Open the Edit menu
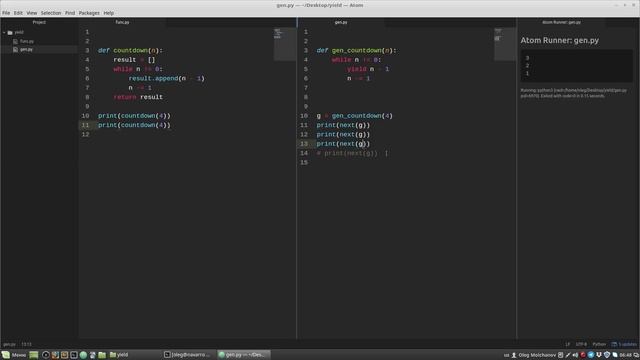This screenshot has width=640, height=360. 18,13
